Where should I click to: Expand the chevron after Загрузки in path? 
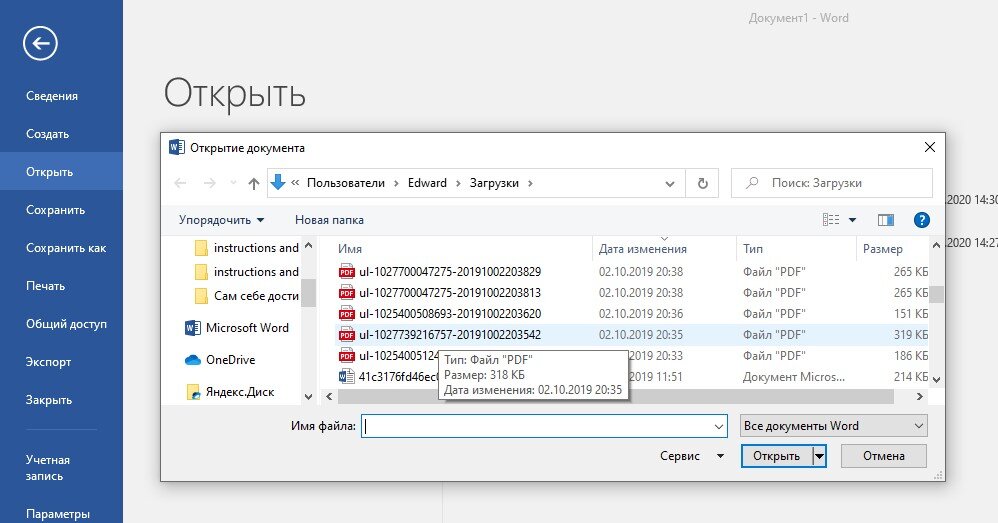pyautogui.click(x=530, y=183)
